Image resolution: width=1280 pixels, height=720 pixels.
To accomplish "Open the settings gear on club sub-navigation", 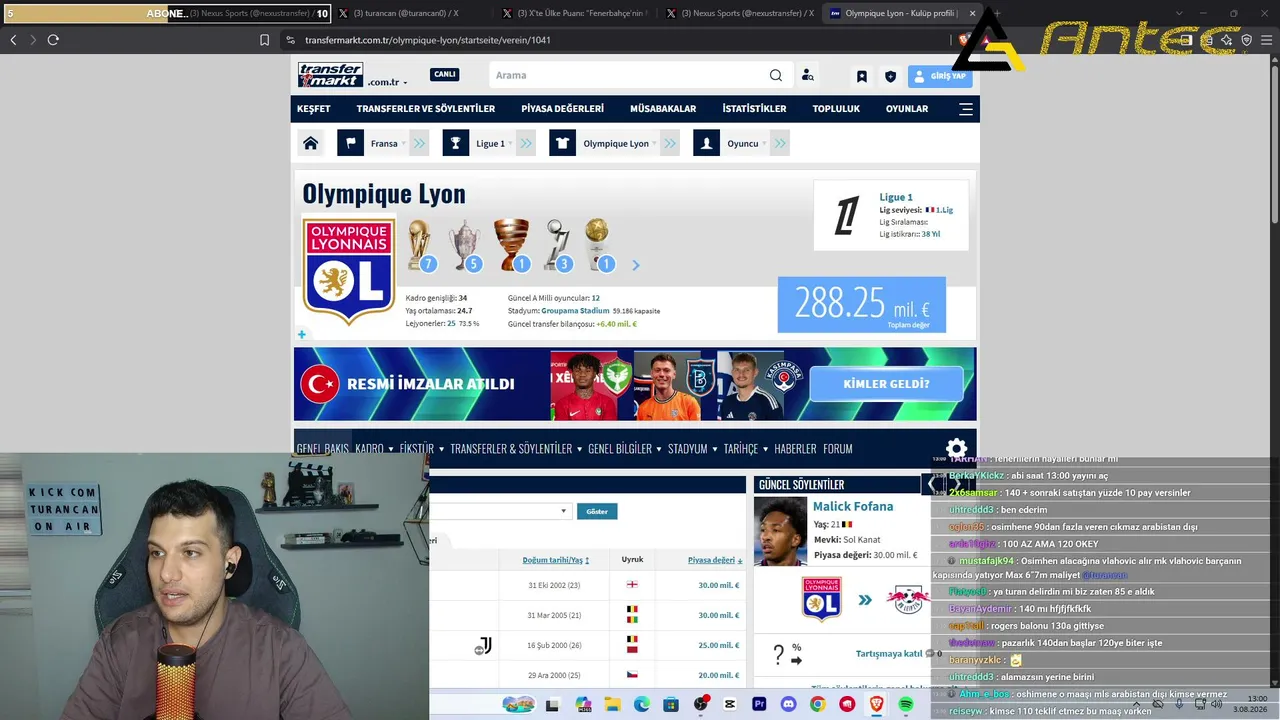I will (x=957, y=448).
